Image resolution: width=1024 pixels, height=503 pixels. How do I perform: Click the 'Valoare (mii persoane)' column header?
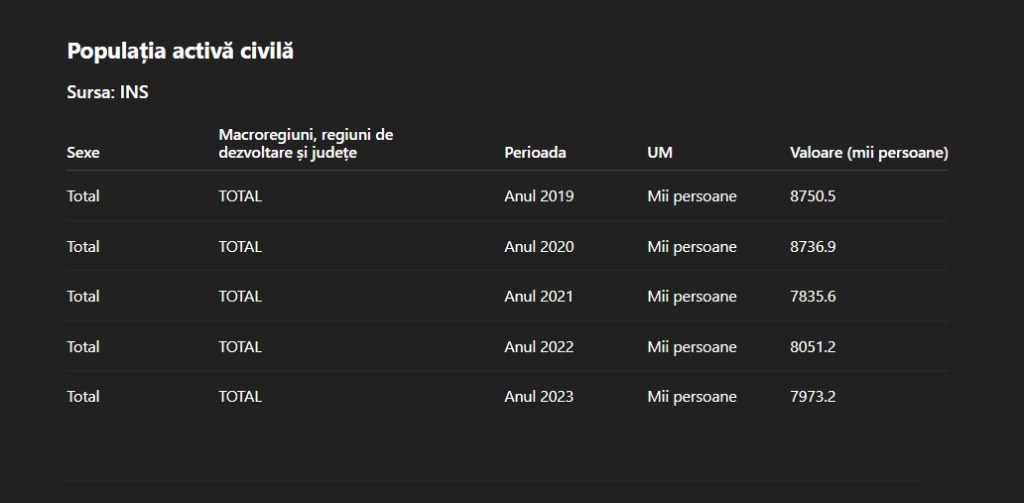point(869,153)
